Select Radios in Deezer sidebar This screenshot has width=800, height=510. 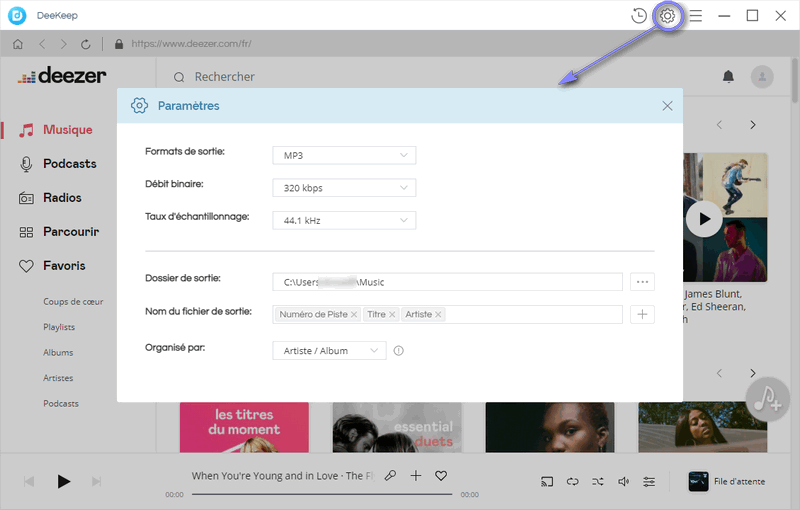click(50, 198)
